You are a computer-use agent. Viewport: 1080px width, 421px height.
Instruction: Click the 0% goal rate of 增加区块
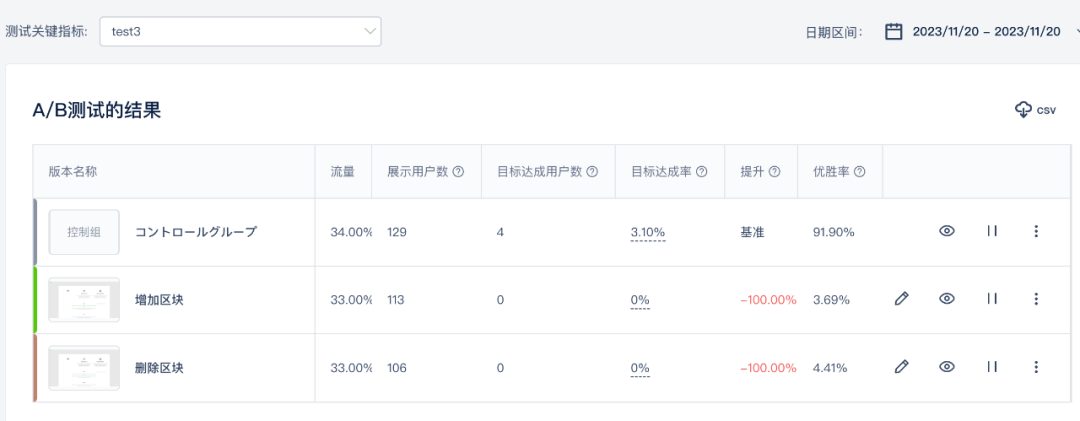(x=640, y=300)
